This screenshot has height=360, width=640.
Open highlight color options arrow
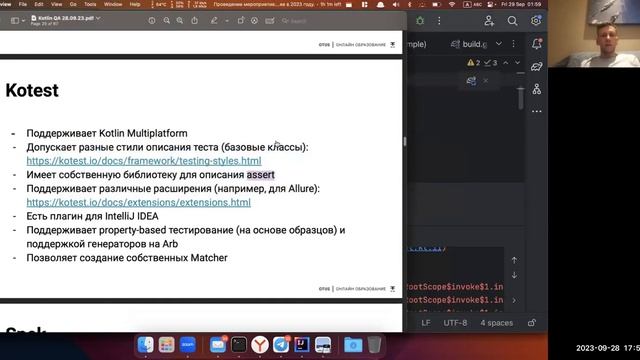pyautogui.click(x=227, y=20)
